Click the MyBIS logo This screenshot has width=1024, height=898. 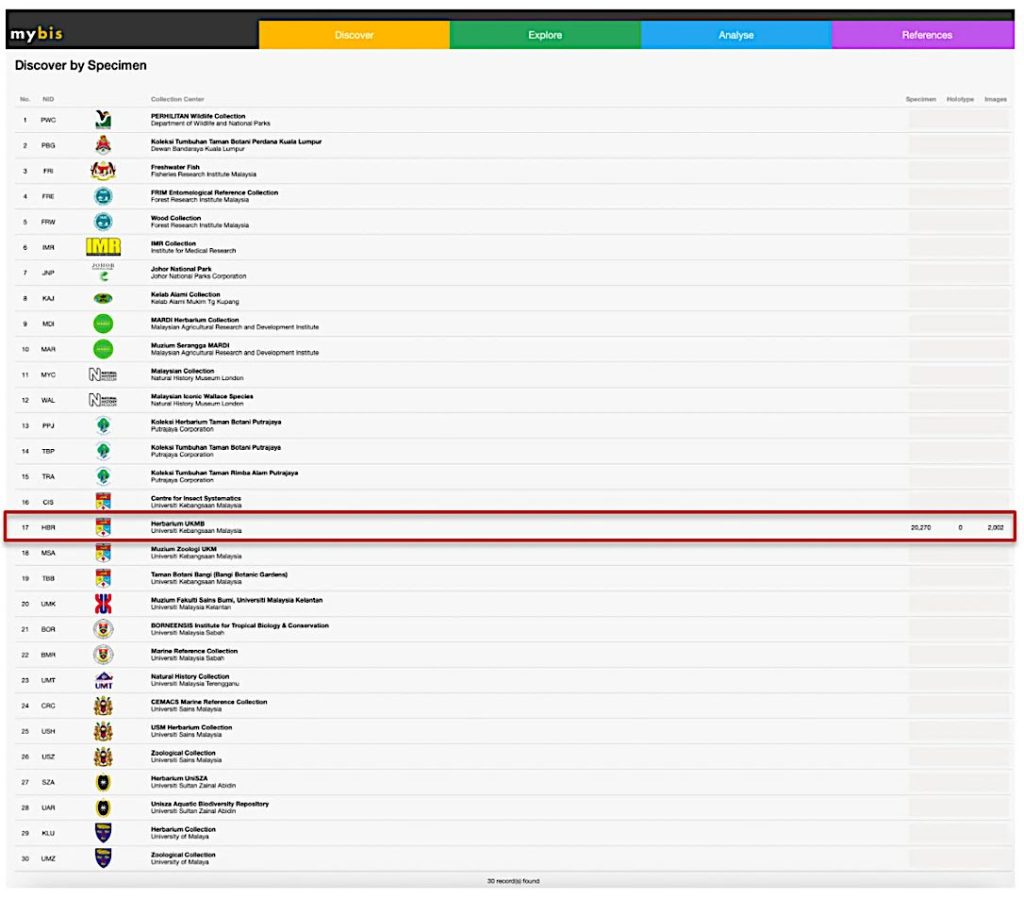37,34
